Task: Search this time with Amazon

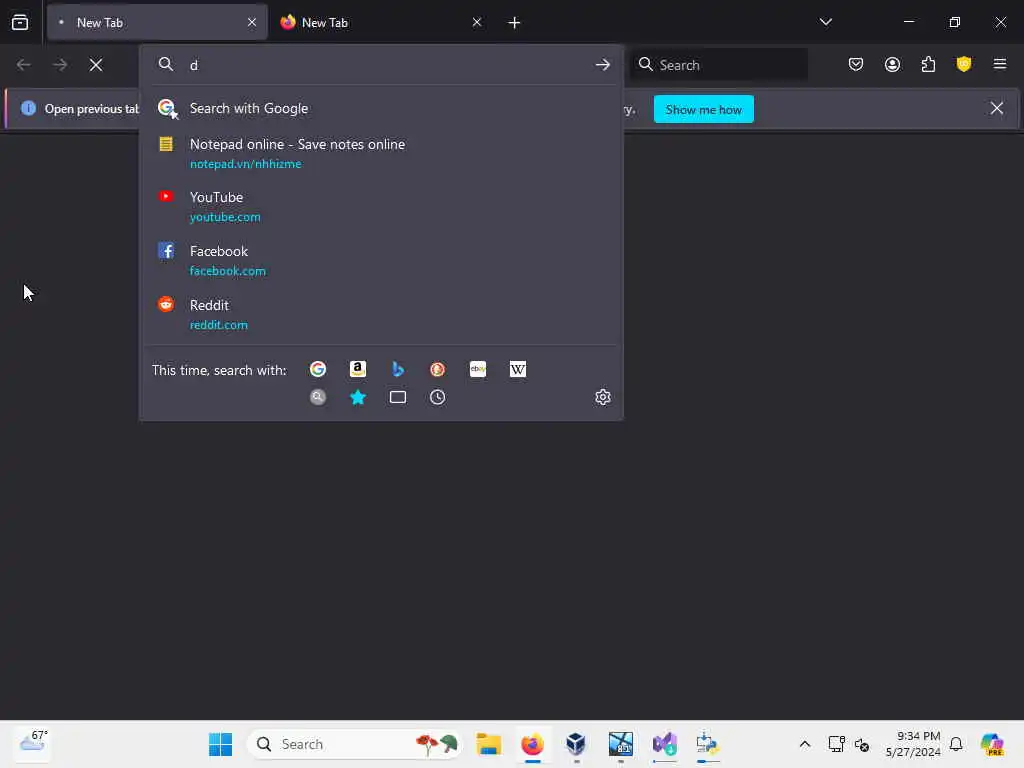Action: pyautogui.click(x=358, y=370)
